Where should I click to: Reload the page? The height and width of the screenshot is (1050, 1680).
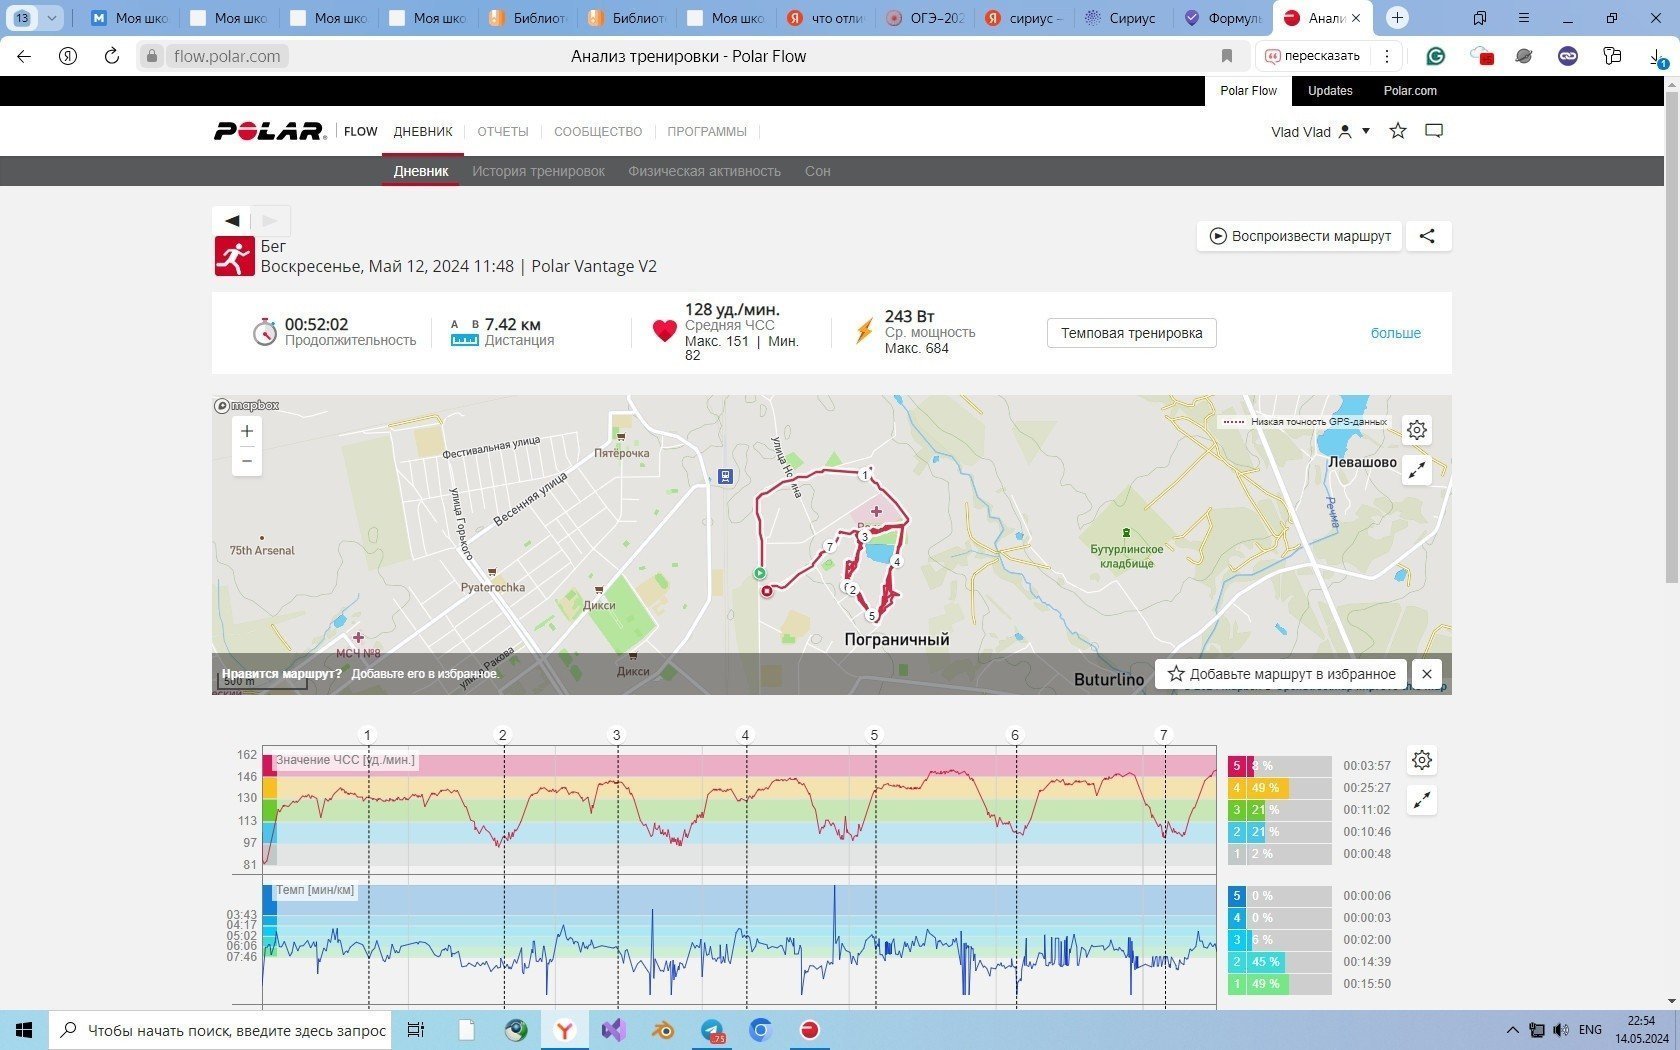(x=111, y=56)
